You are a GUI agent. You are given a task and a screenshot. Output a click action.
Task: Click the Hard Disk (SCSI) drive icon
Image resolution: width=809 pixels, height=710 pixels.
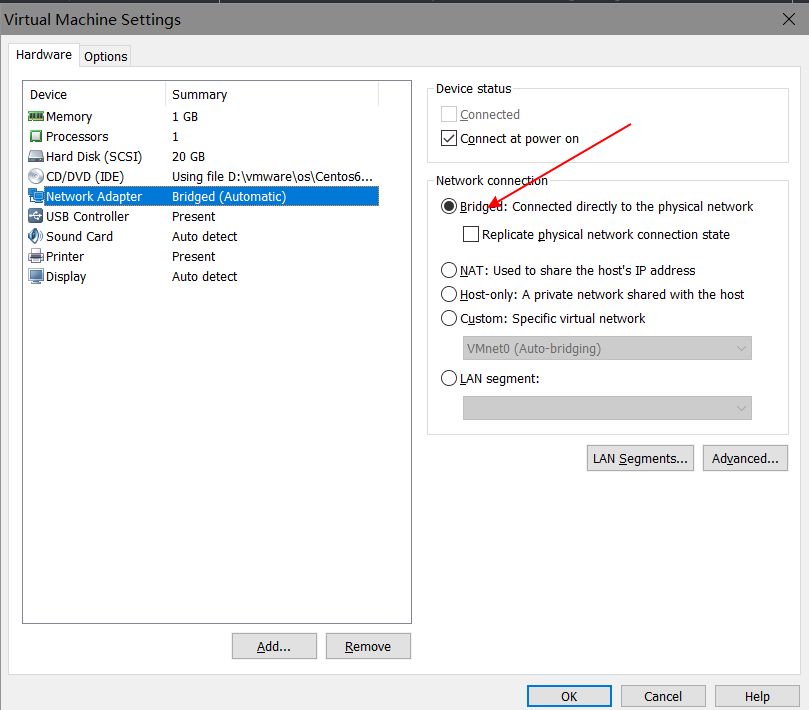pyautogui.click(x=36, y=156)
